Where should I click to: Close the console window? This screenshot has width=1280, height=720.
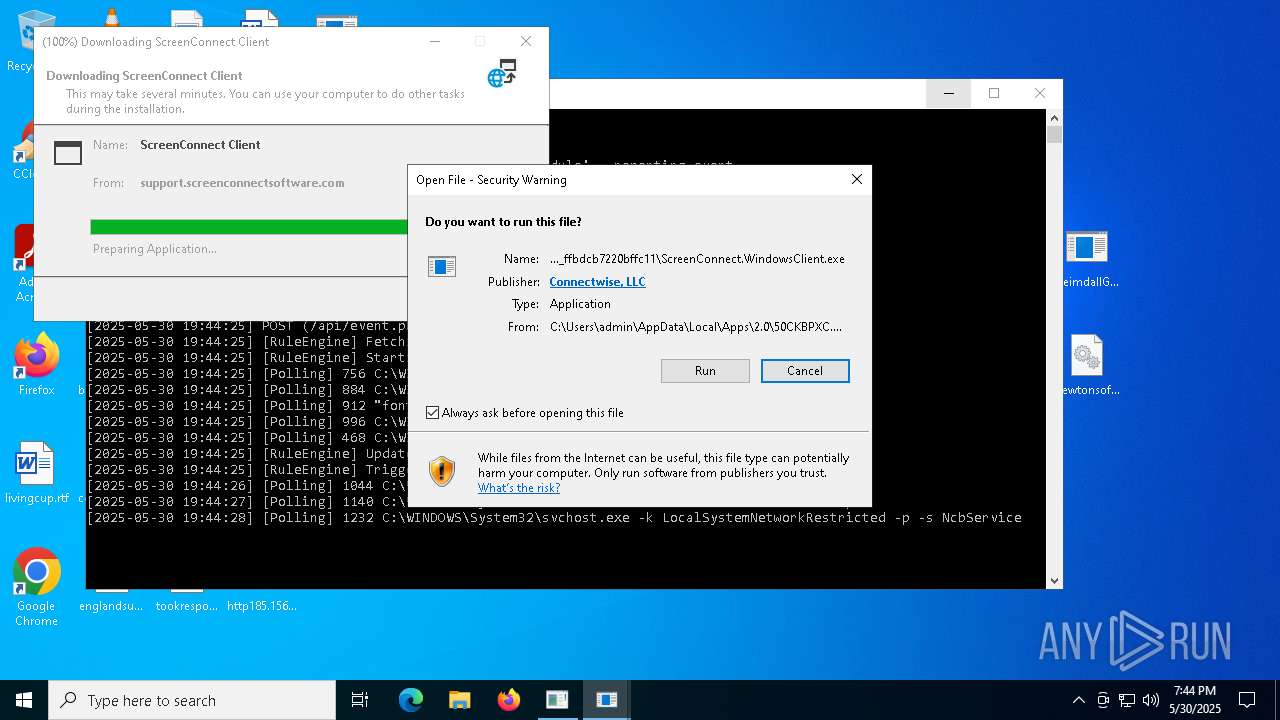(x=1040, y=93)
